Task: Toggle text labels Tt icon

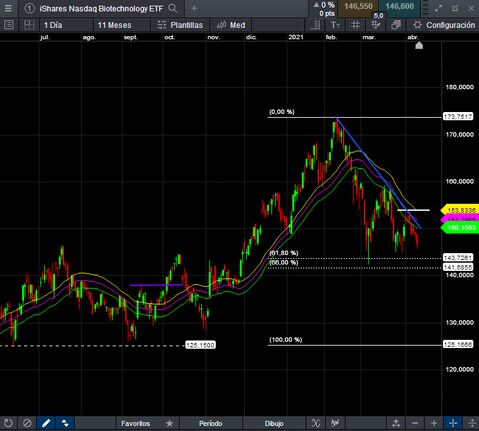Action: [335, 25]
